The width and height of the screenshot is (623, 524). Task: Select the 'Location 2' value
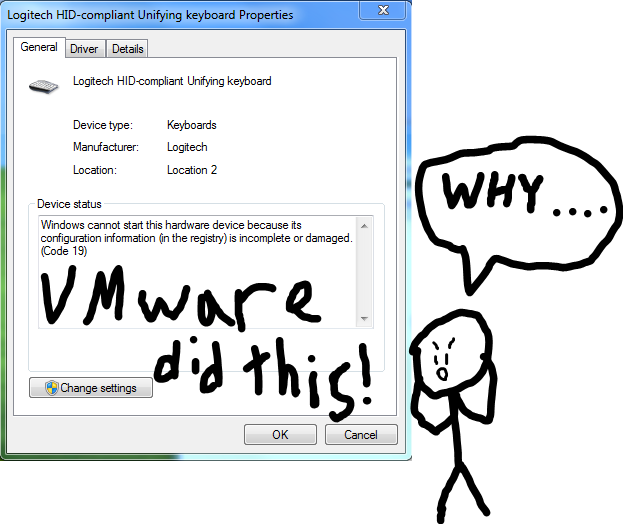point(192,170)
